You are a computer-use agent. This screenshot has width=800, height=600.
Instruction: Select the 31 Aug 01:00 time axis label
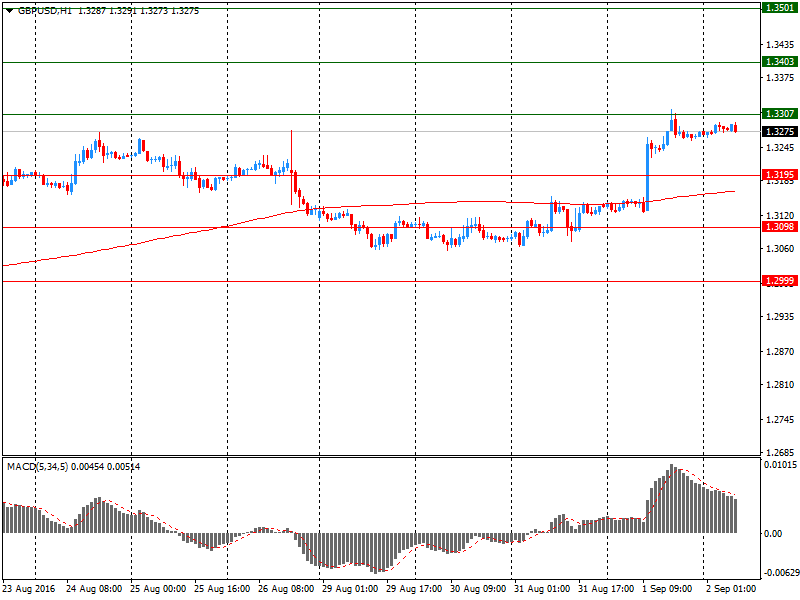[x=542, y=589]
